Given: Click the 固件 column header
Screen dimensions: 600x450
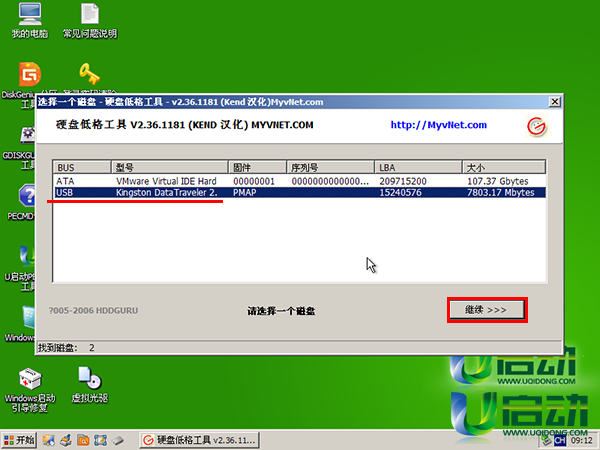Looking at the screenshot, I should tap(257, 167).
